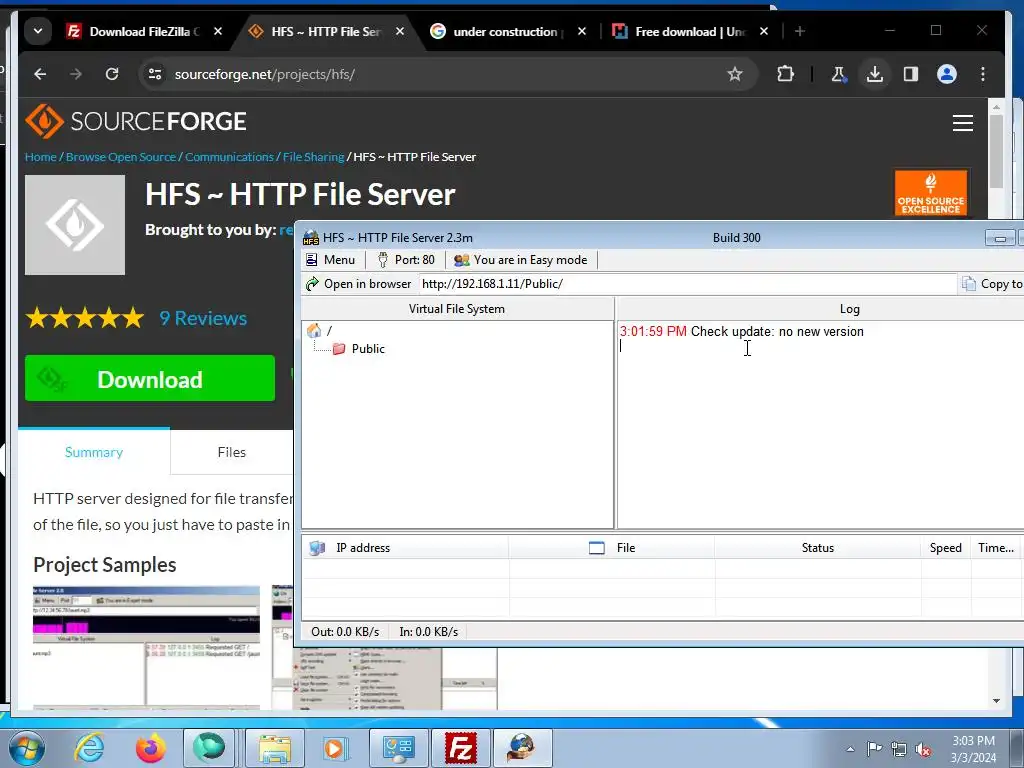Image resolution: width=1024 pixels, height=768 pixels.
Task: Click the Open Source Excellence badge
Action: [x=931, y=192]
